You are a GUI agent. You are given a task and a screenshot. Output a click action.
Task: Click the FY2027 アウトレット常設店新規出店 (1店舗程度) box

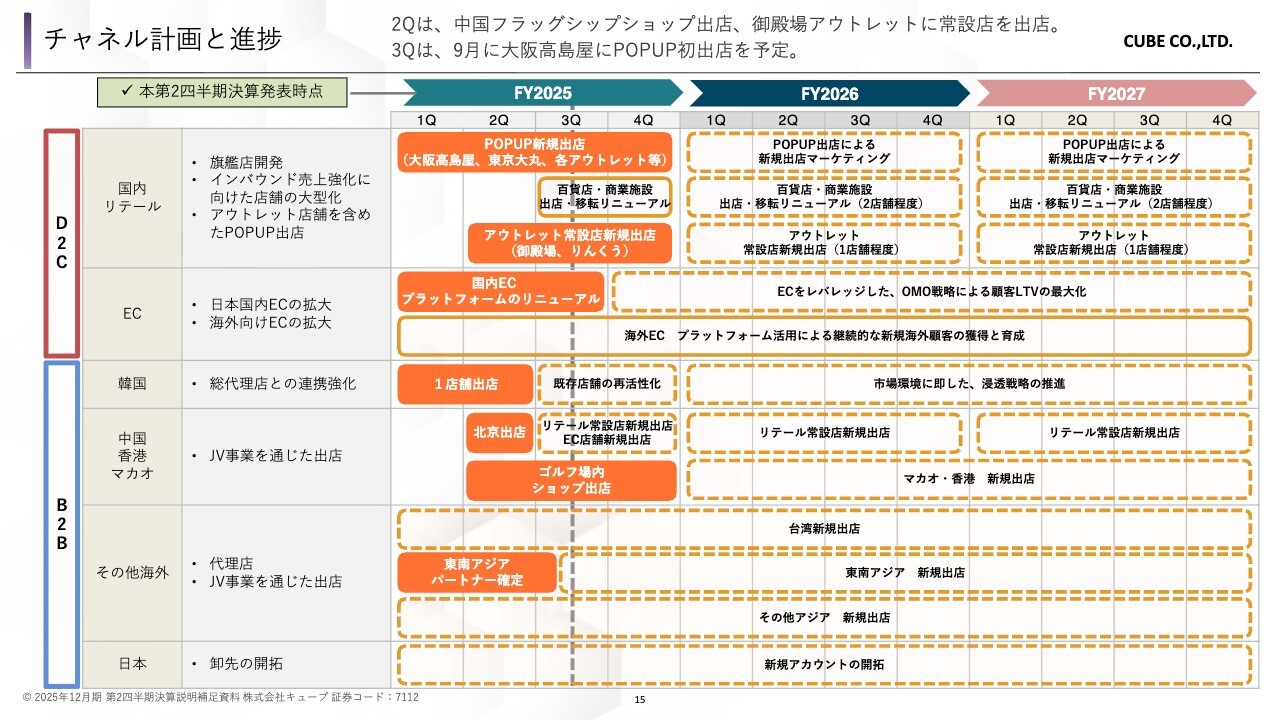point(1113,243)
